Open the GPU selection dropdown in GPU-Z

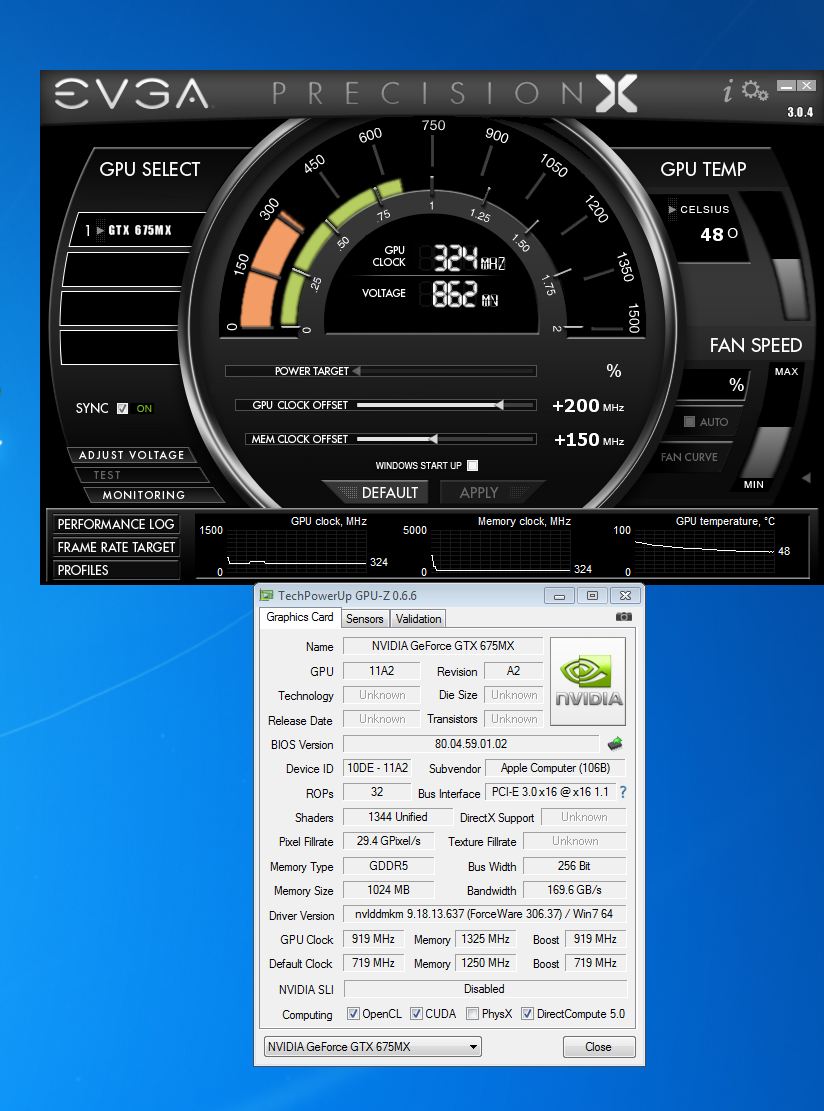(373, 1047)
